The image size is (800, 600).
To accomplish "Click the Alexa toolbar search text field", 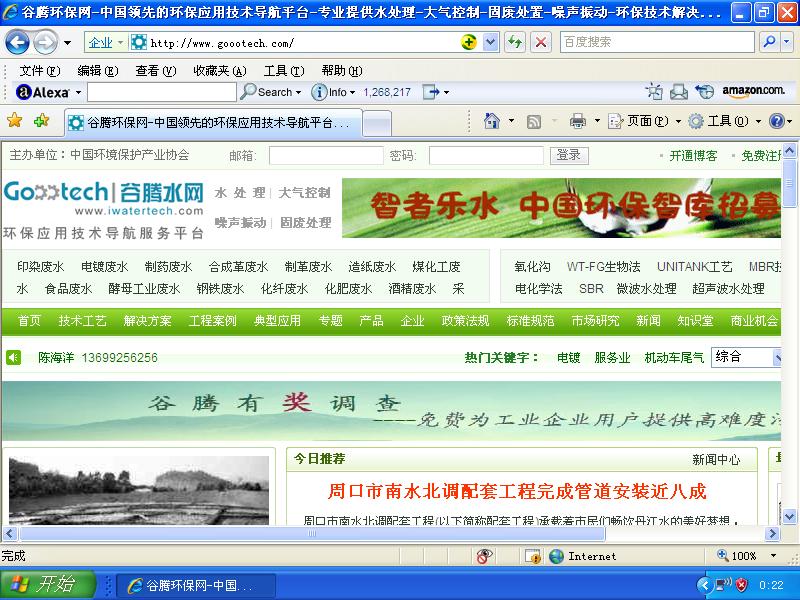I will (162, 92).
